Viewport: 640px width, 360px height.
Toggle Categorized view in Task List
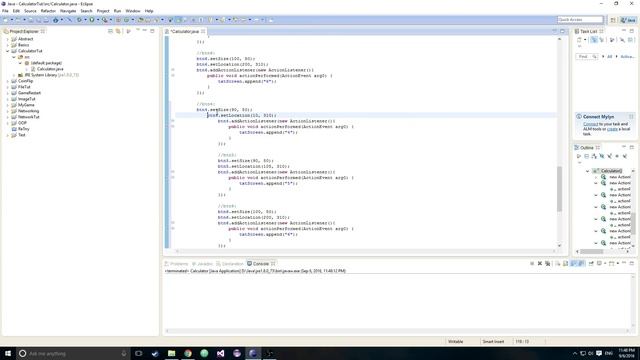594,40
